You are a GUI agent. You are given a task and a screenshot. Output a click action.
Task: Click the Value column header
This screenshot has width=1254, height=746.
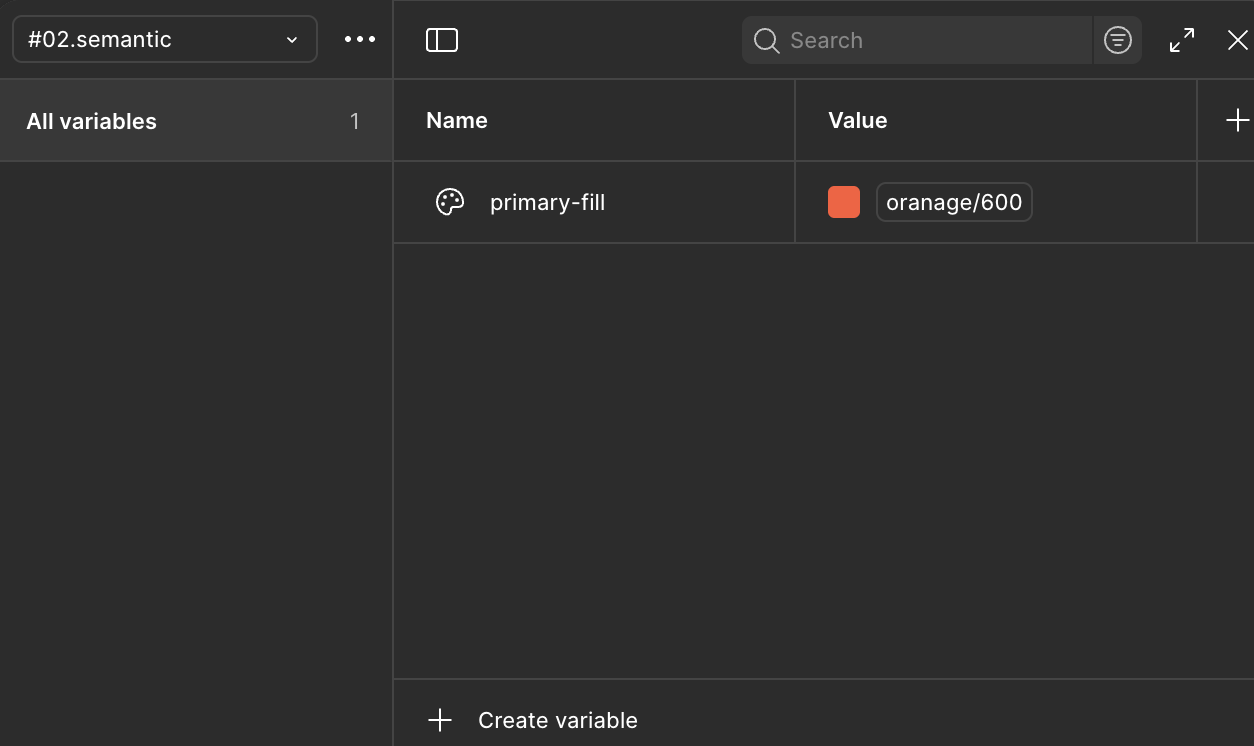pos(857,120)
